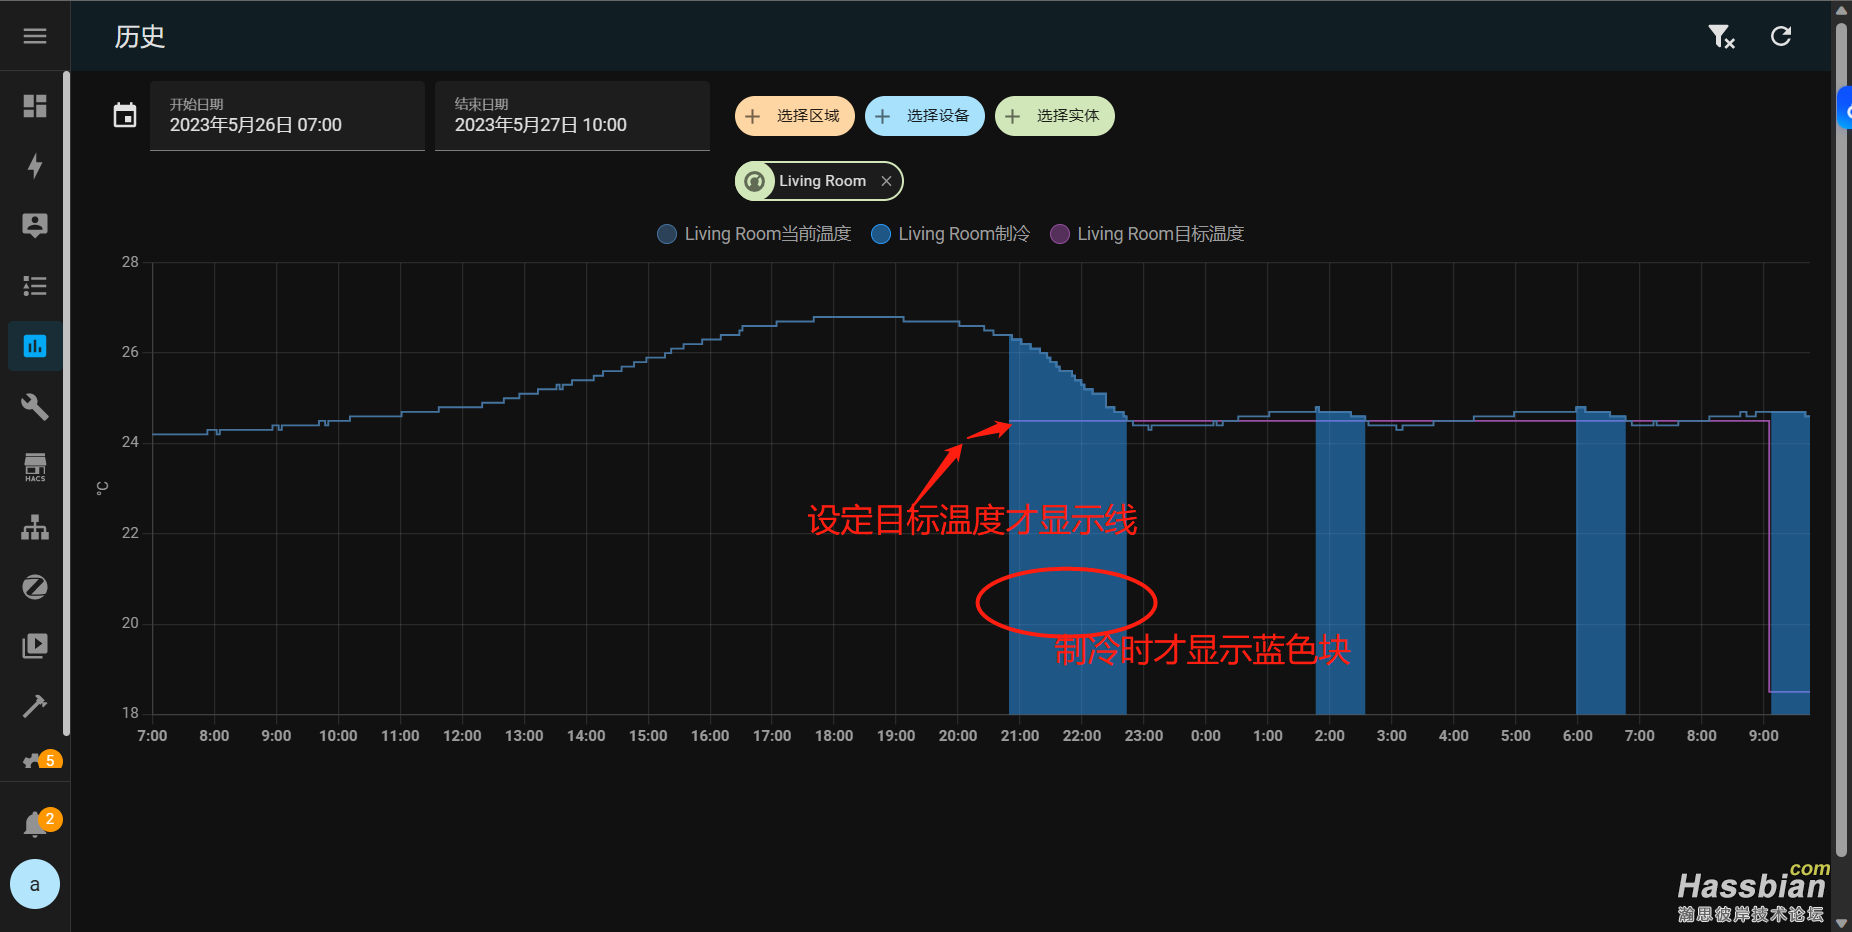Toggle the Living Room当前温度 legend series
The image size is (1852, 932).
click(754, 234)
